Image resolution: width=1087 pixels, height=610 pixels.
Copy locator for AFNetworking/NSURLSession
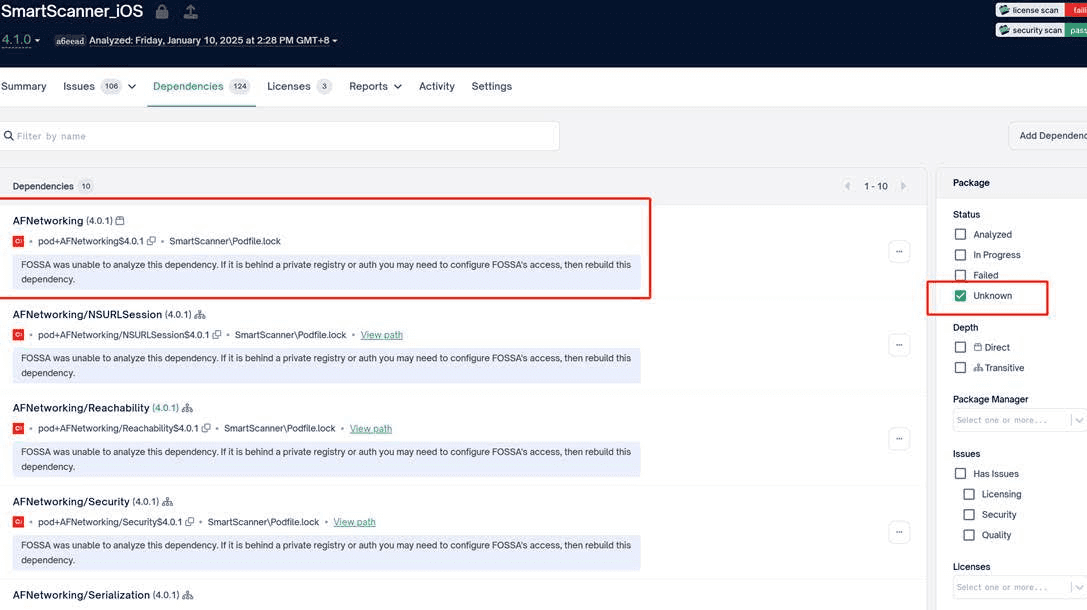pyautogui.click(x=217, y=334)
